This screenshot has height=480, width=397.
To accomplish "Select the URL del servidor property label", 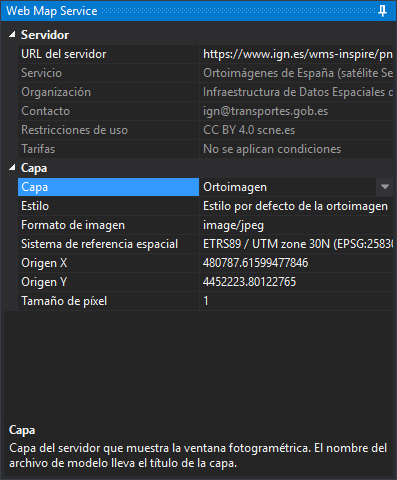I will [x=108, y=54].
